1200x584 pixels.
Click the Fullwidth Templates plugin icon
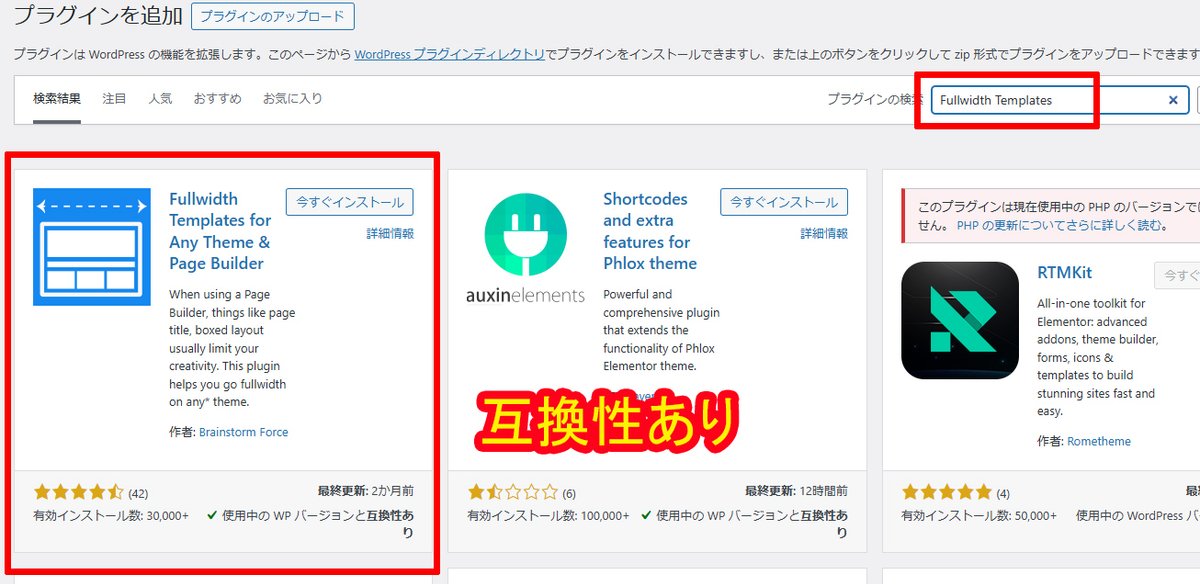(x=92, y=247)
